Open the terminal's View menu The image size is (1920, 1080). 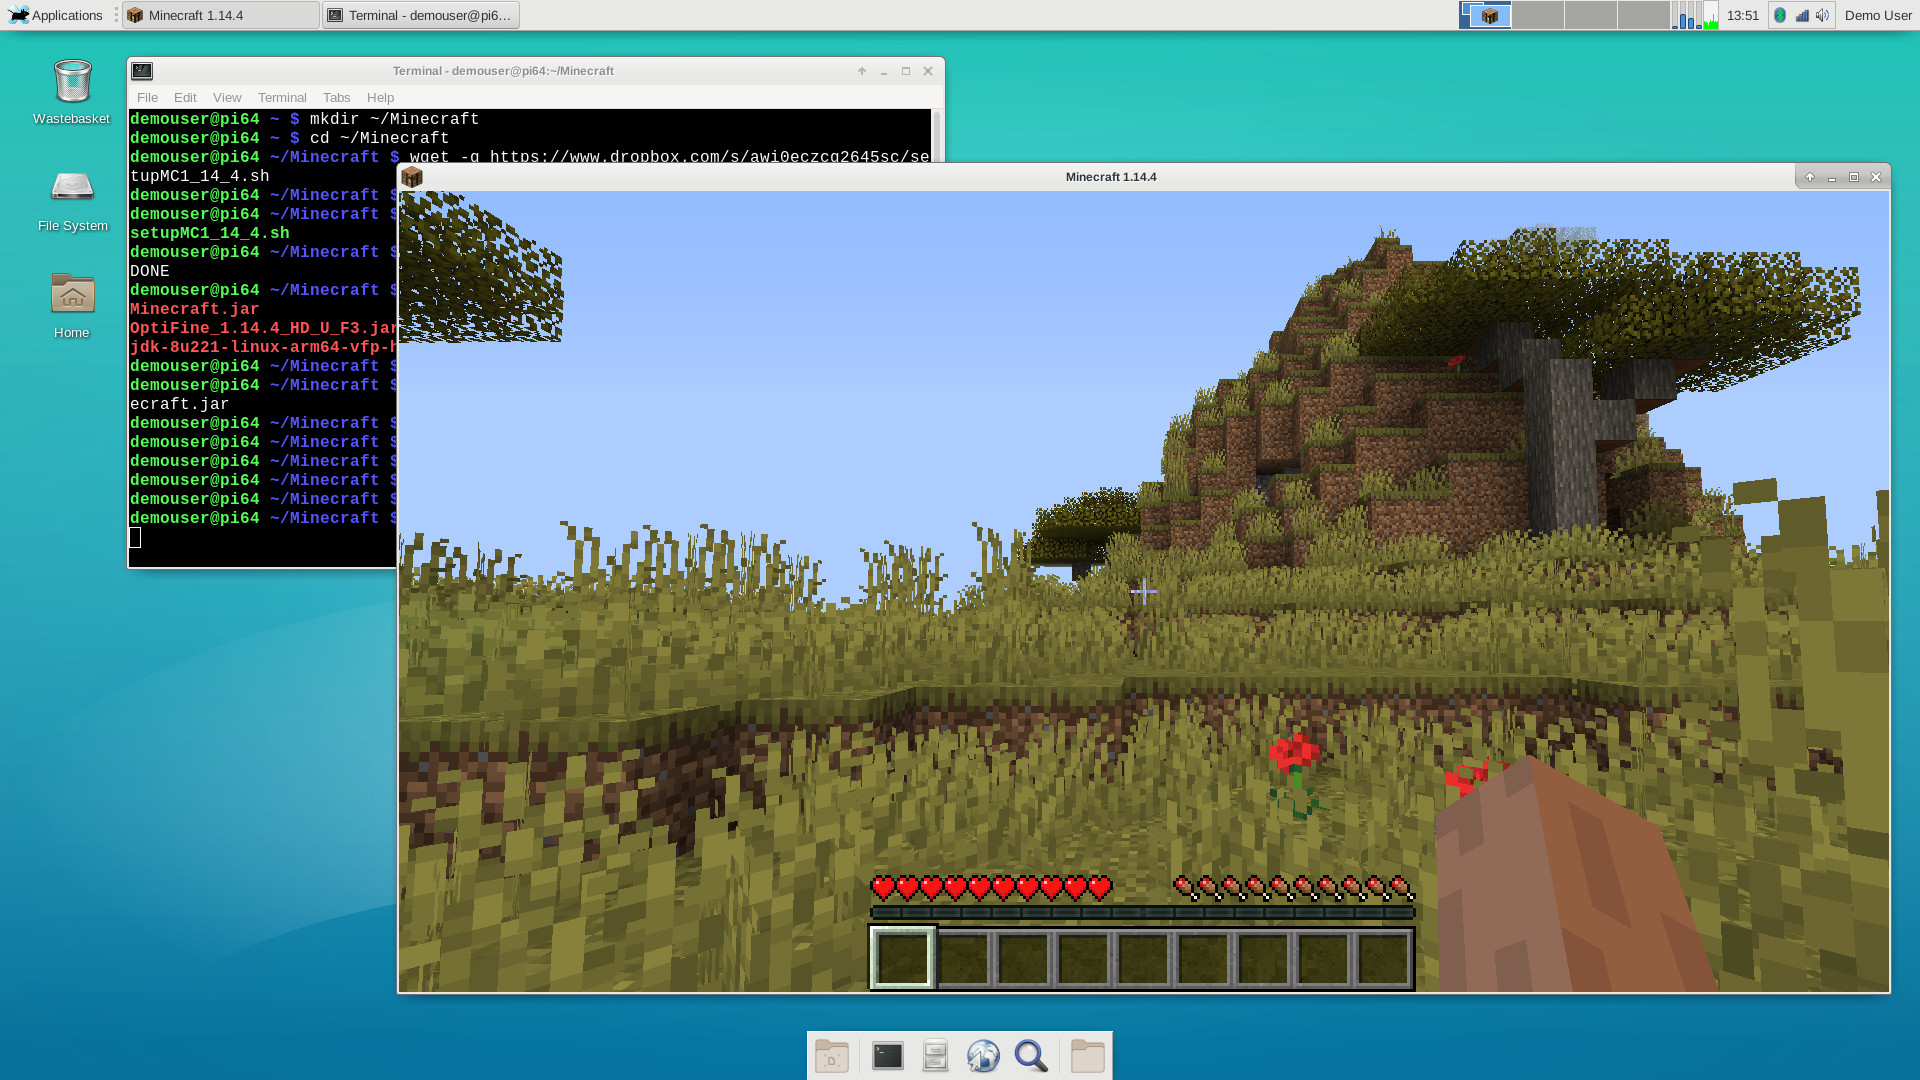227,97
